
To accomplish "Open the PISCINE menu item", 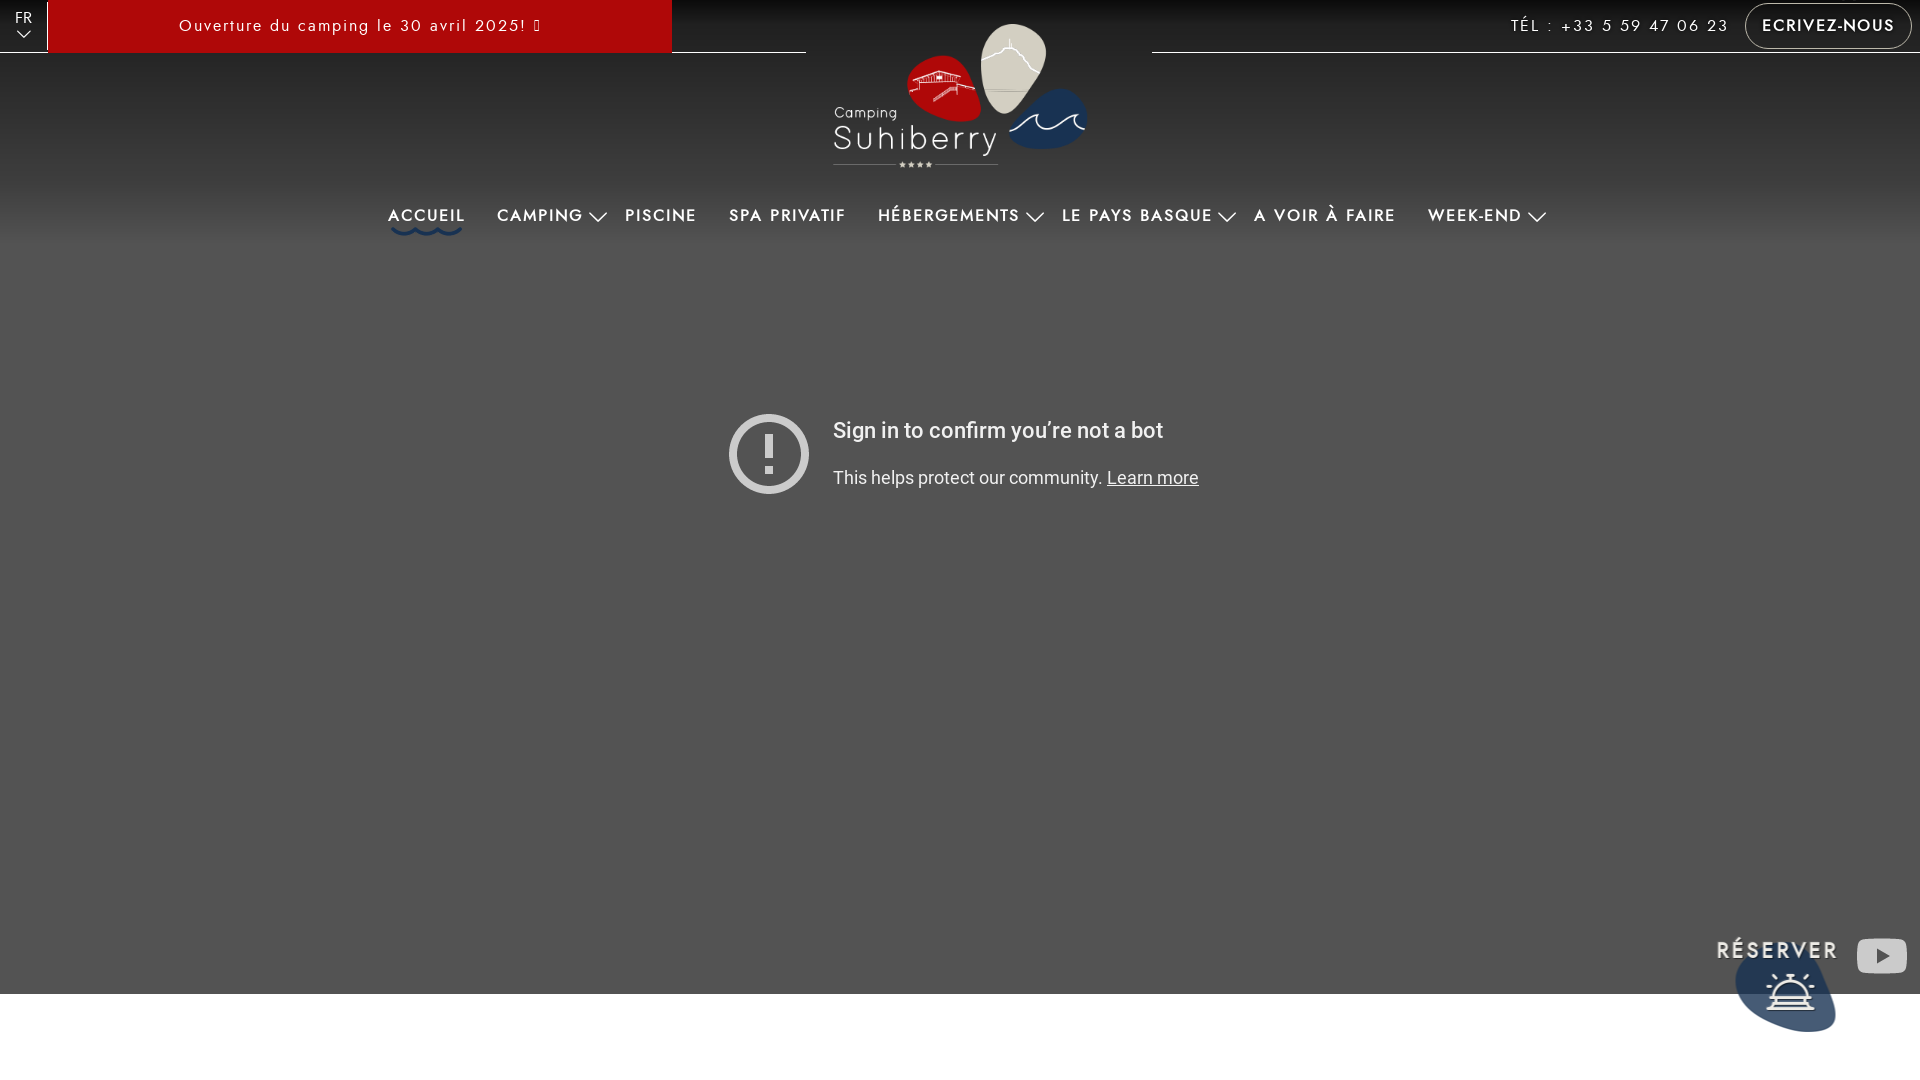I will click(660, 216).
